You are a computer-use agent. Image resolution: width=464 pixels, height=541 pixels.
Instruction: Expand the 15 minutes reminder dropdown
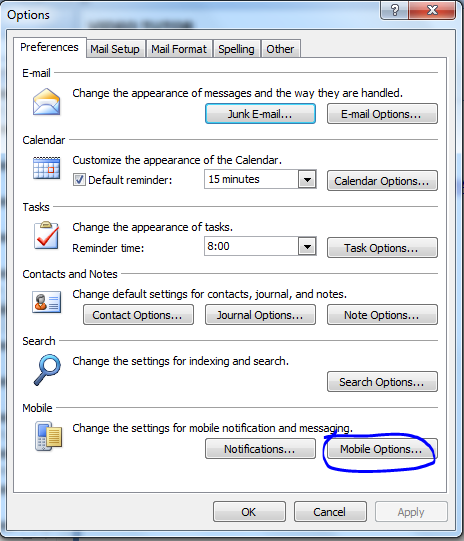[x=307, y=179]
